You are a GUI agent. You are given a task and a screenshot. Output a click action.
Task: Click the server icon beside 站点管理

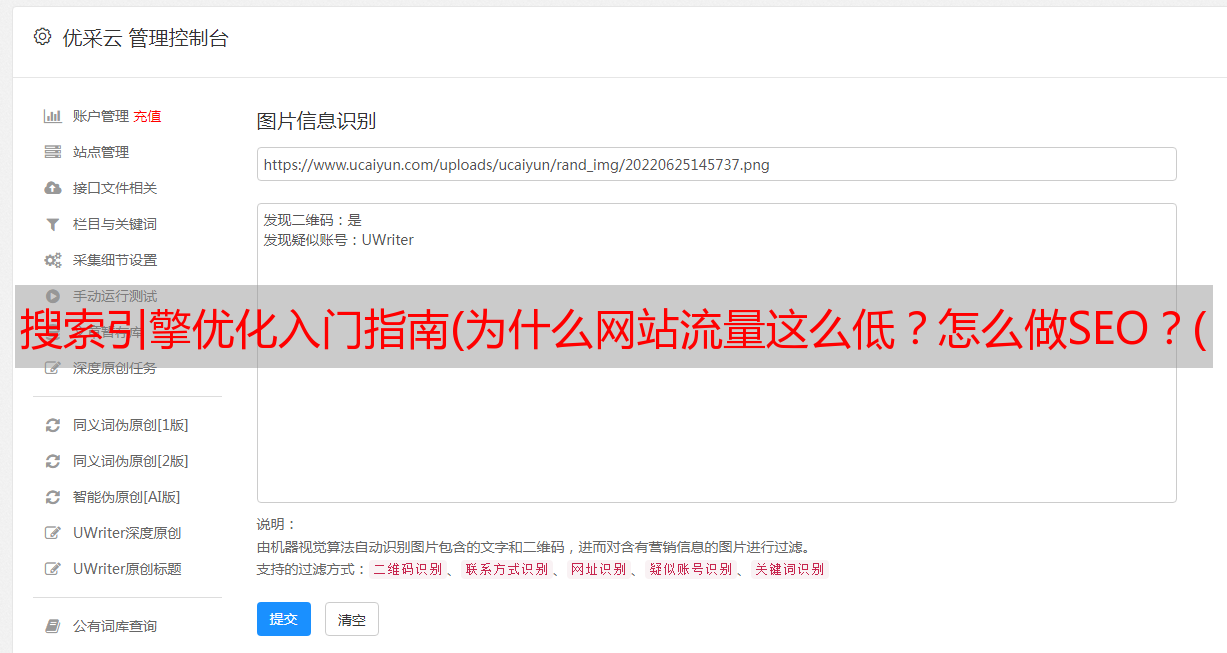(x=53, y=152)
